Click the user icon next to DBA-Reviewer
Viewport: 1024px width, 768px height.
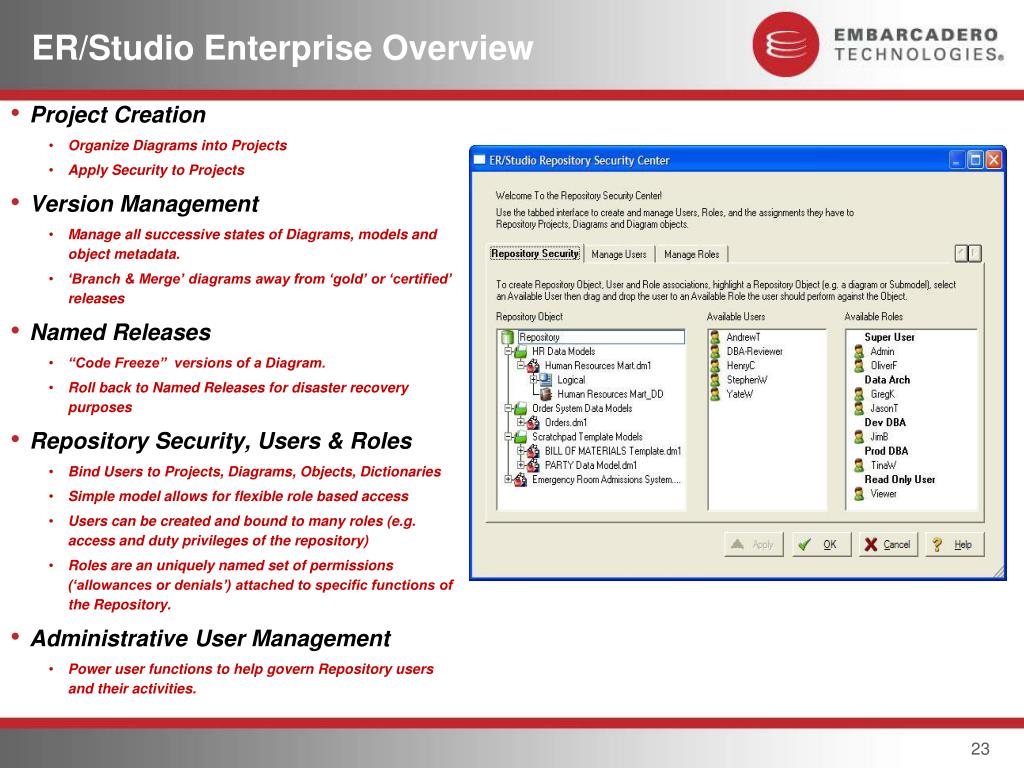click(x=715, y=351)
